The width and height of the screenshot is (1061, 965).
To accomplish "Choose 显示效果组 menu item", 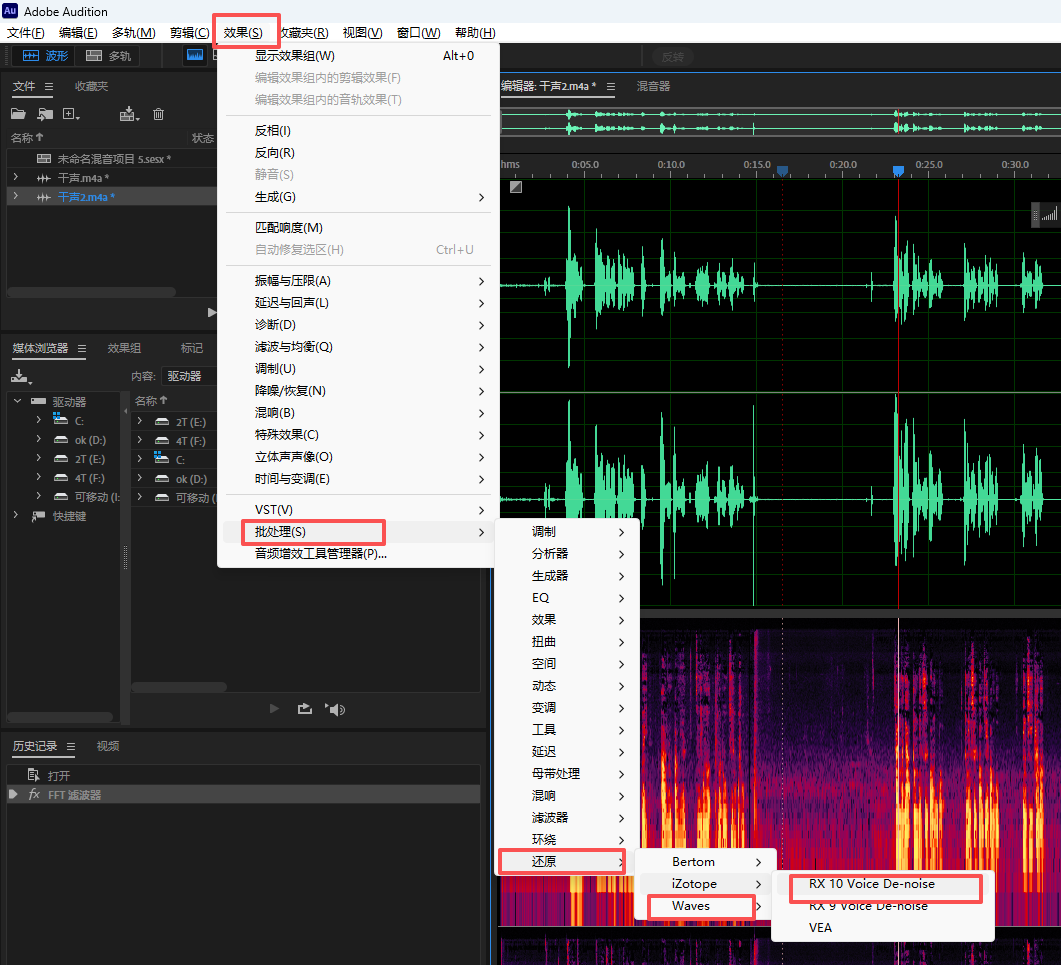I will (x=359, y=55).
